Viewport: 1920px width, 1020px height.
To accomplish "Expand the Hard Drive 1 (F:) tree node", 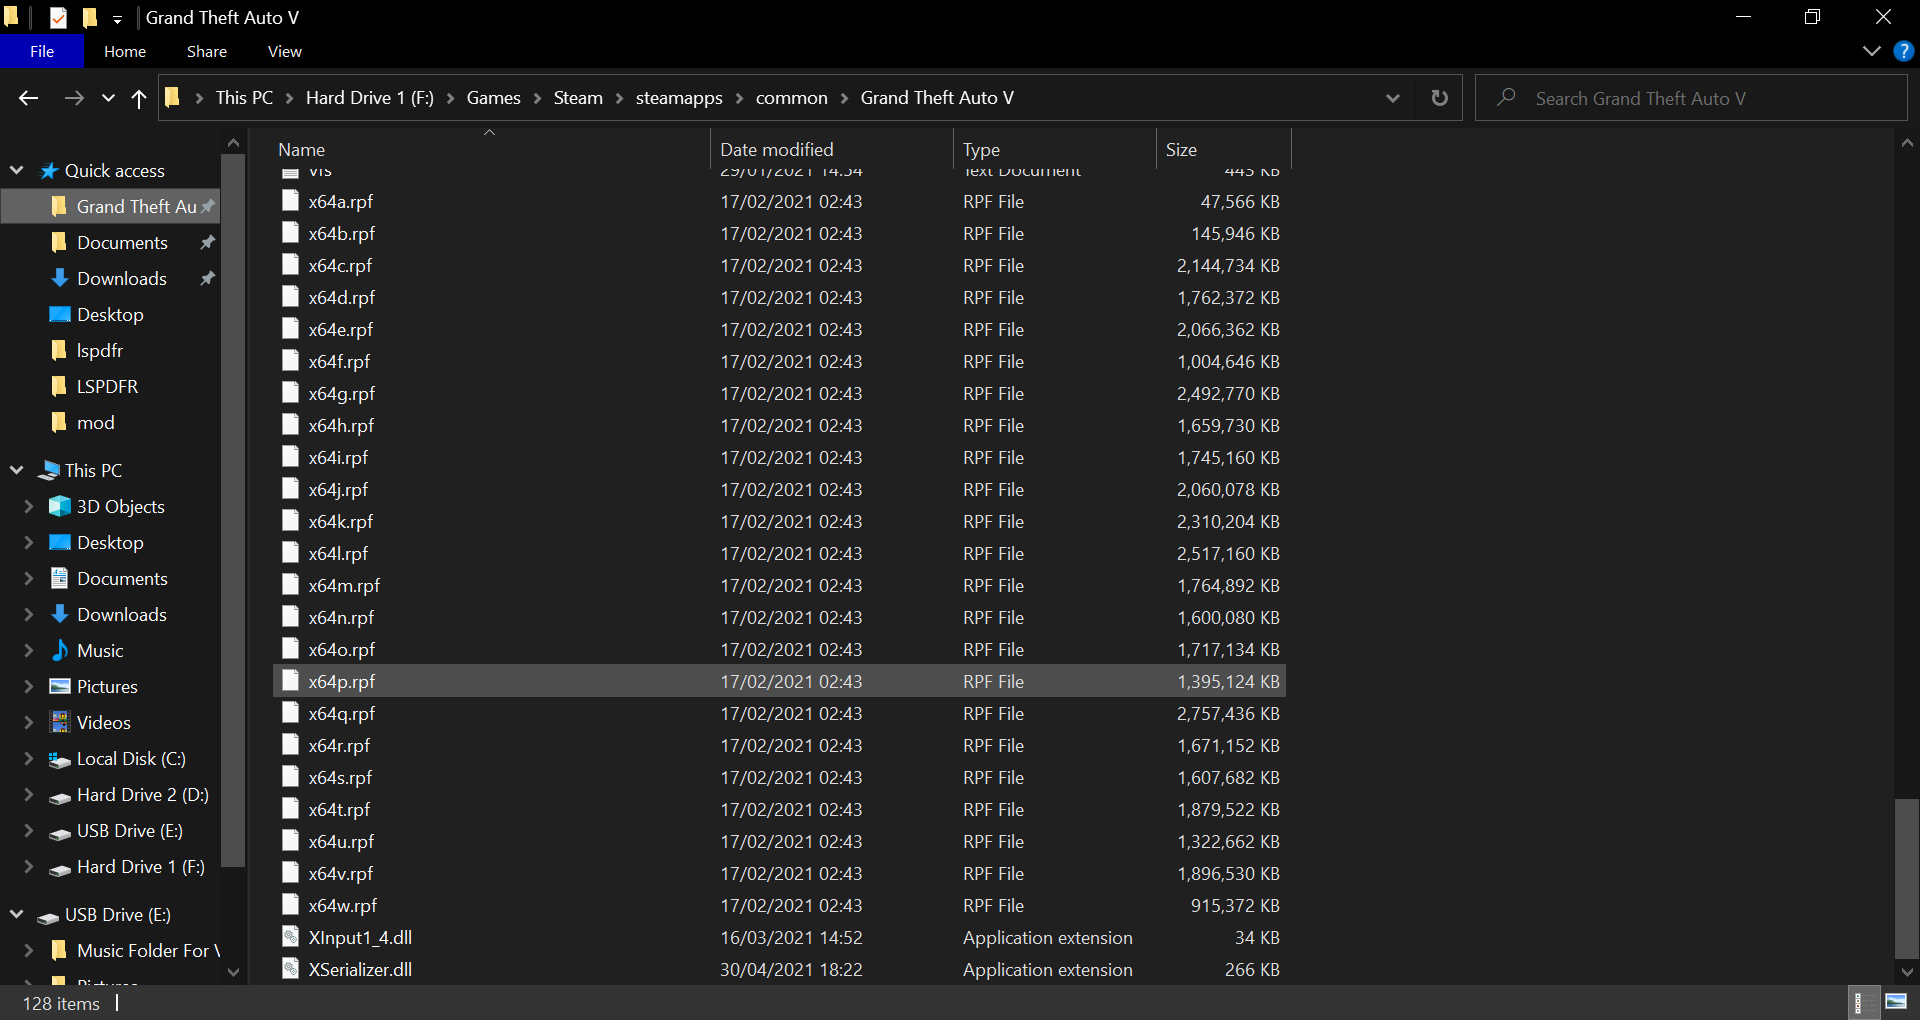I will (x=29, y=867).
